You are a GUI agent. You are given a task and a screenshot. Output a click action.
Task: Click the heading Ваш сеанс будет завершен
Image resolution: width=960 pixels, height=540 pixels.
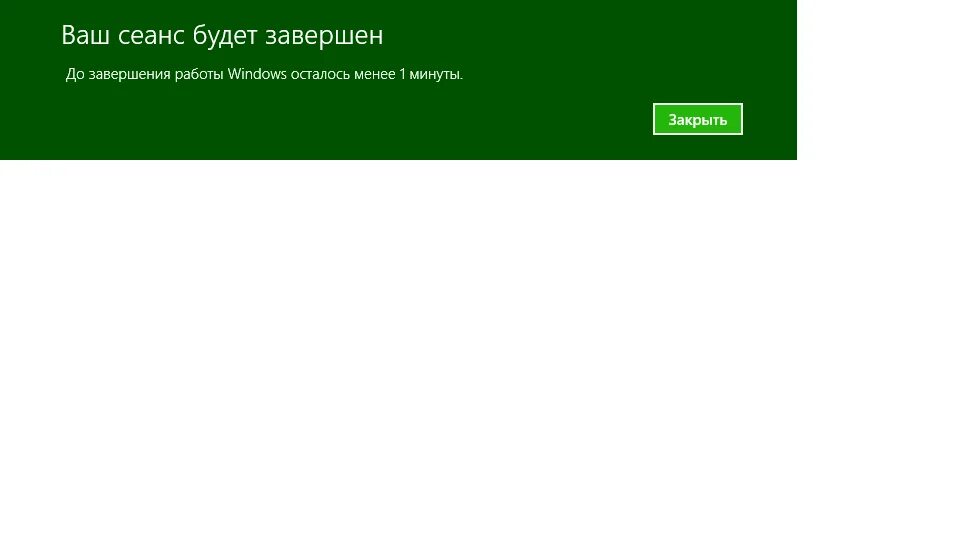click(222, 36)
